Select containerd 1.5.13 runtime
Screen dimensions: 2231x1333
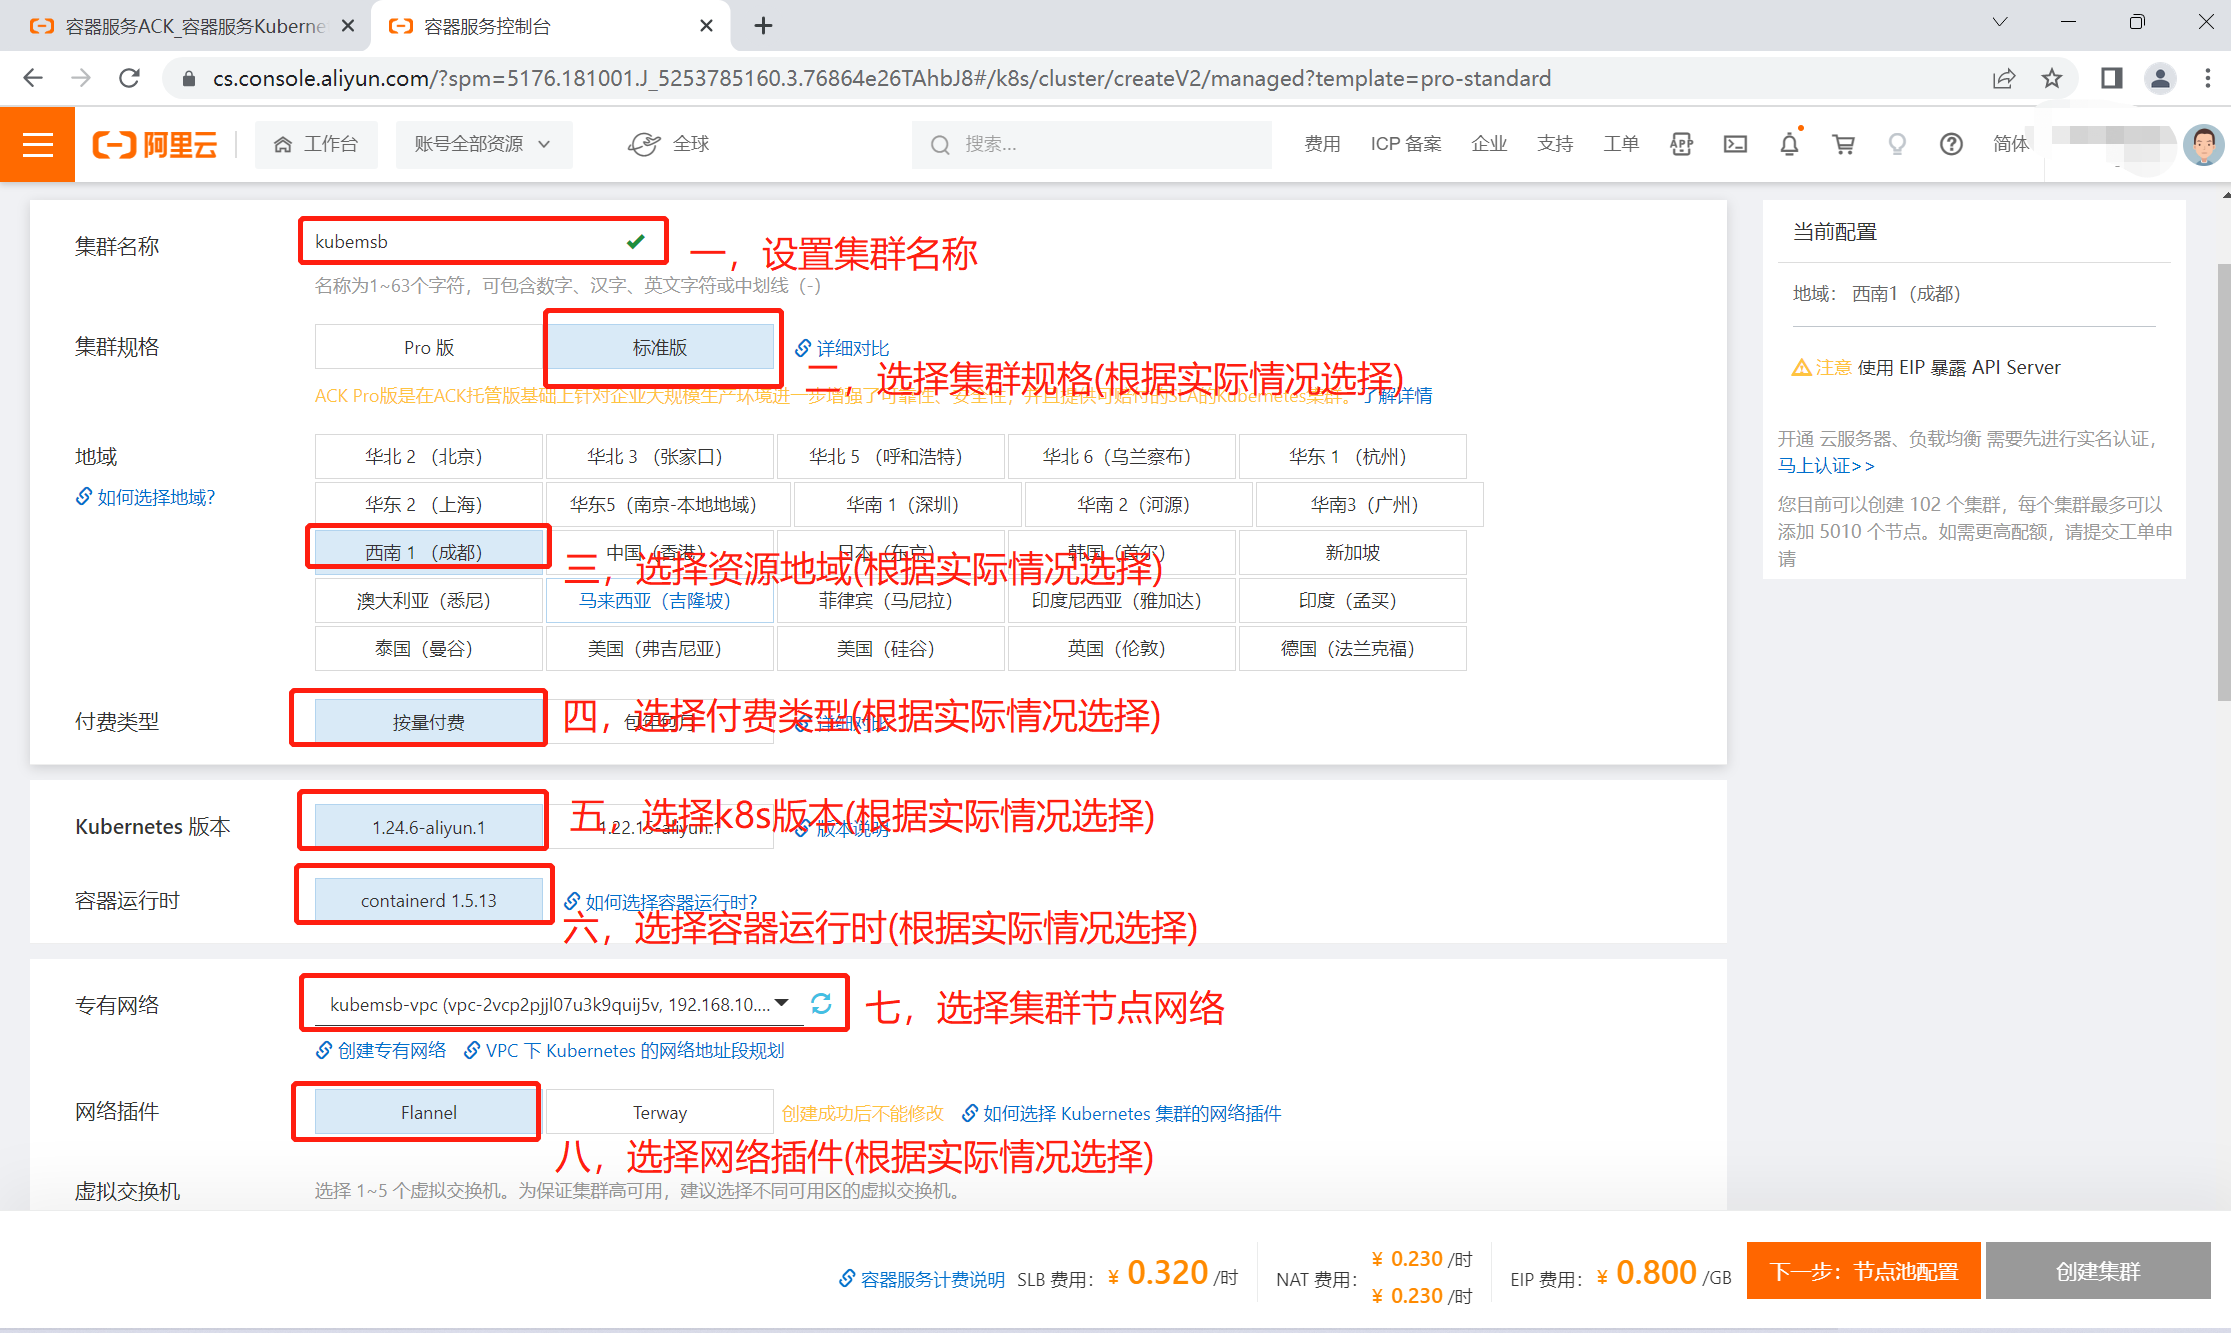429,901
